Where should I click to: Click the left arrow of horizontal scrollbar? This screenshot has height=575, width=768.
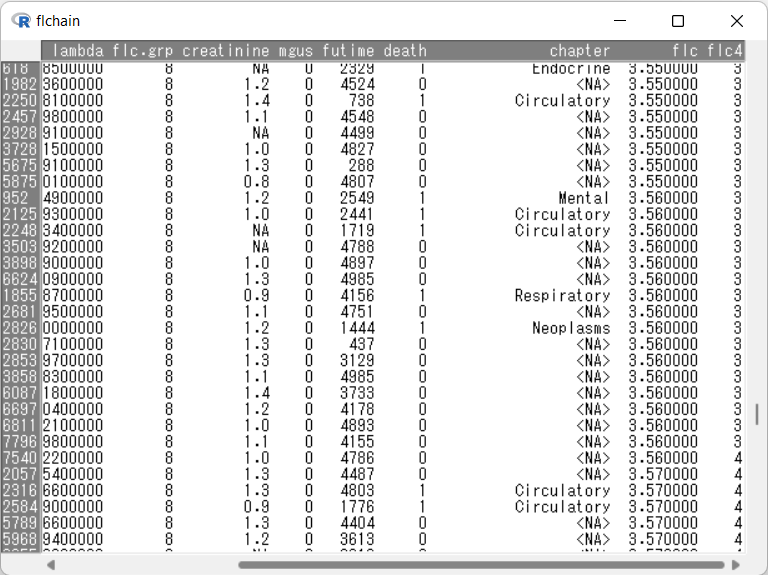(50, 565)
